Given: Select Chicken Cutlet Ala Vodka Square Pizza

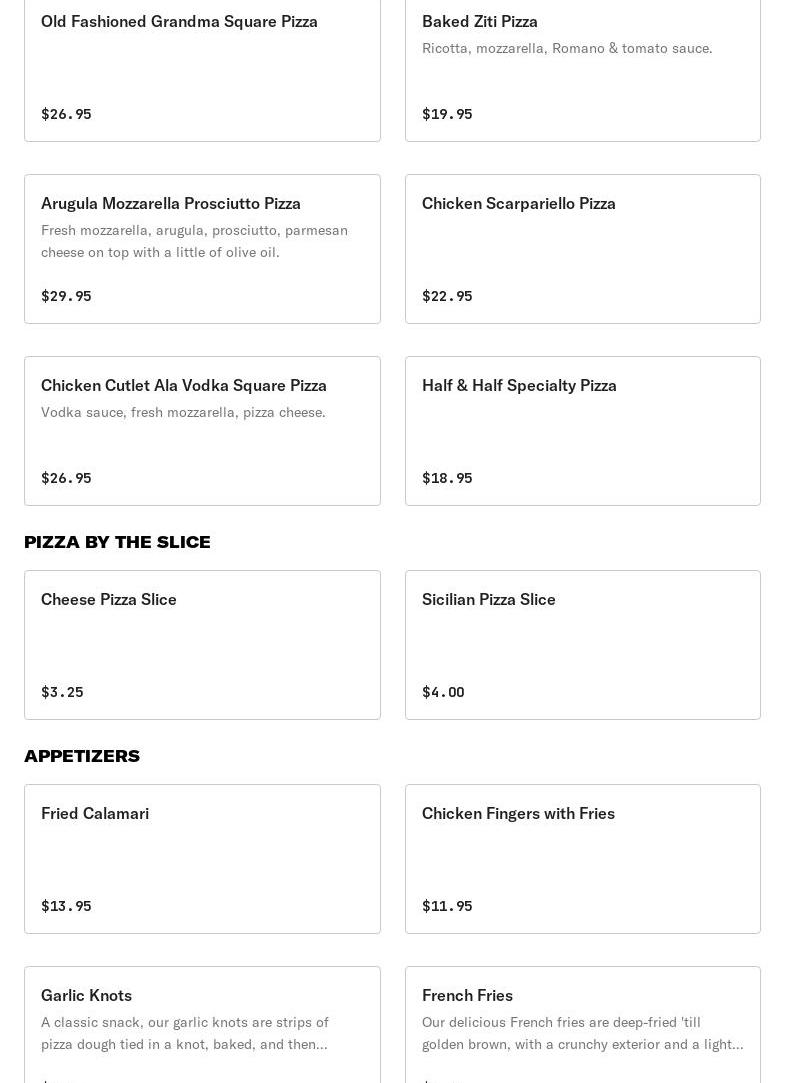Looking at the screenshot, I should coord(184,385).
